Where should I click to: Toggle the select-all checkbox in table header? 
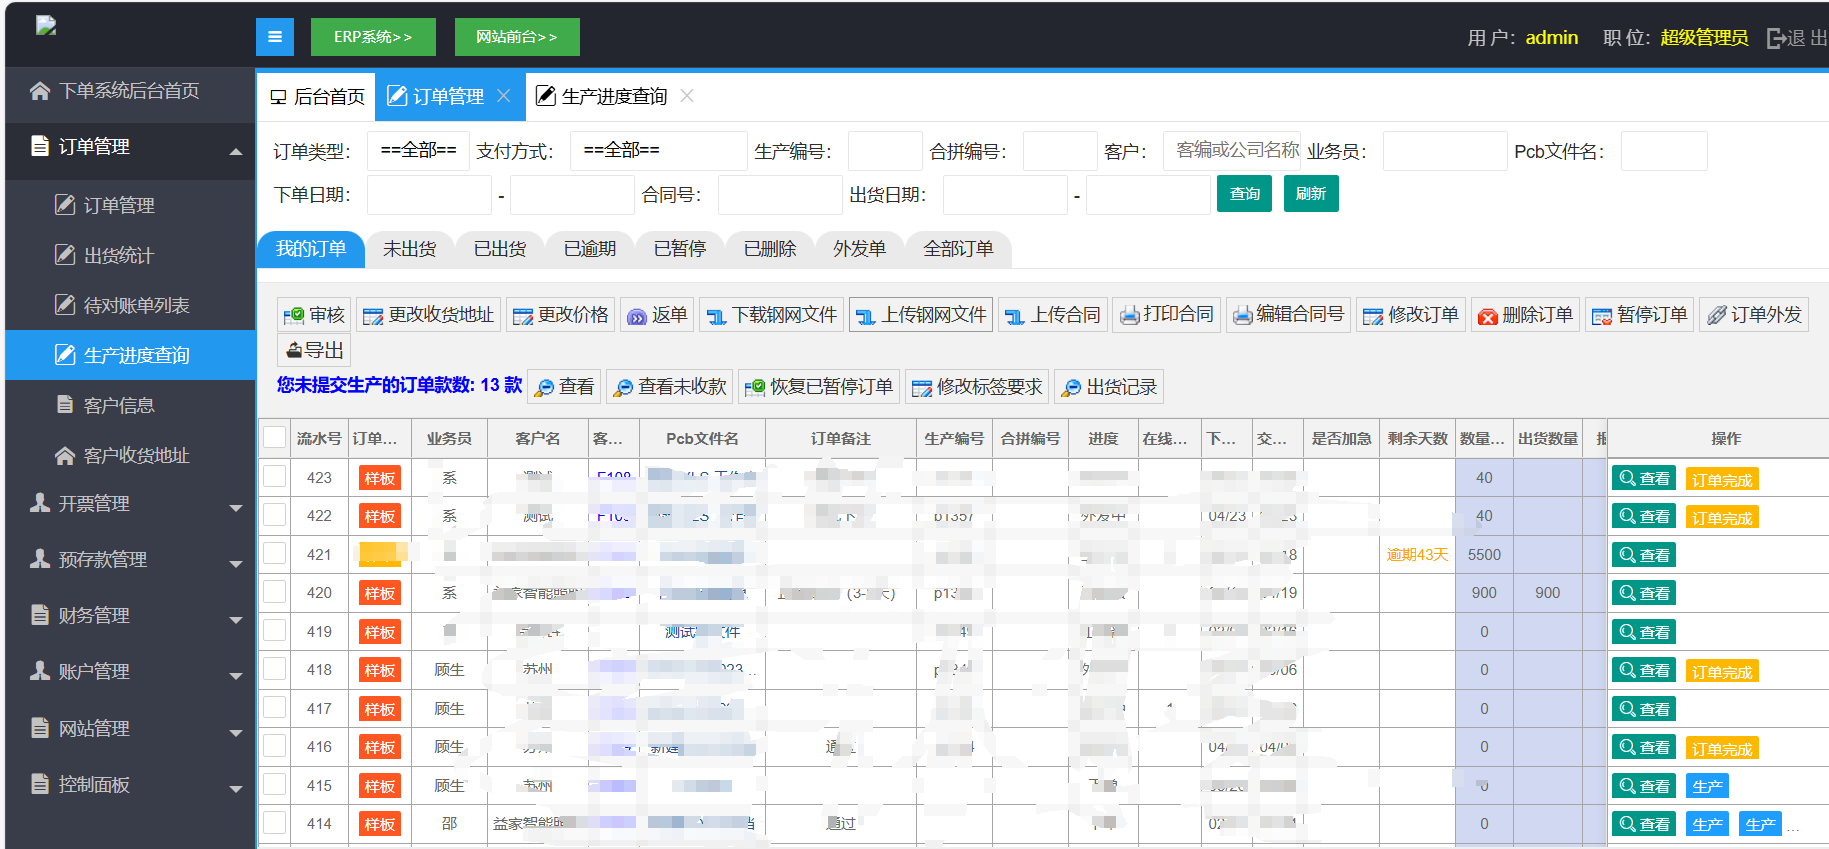274,438
